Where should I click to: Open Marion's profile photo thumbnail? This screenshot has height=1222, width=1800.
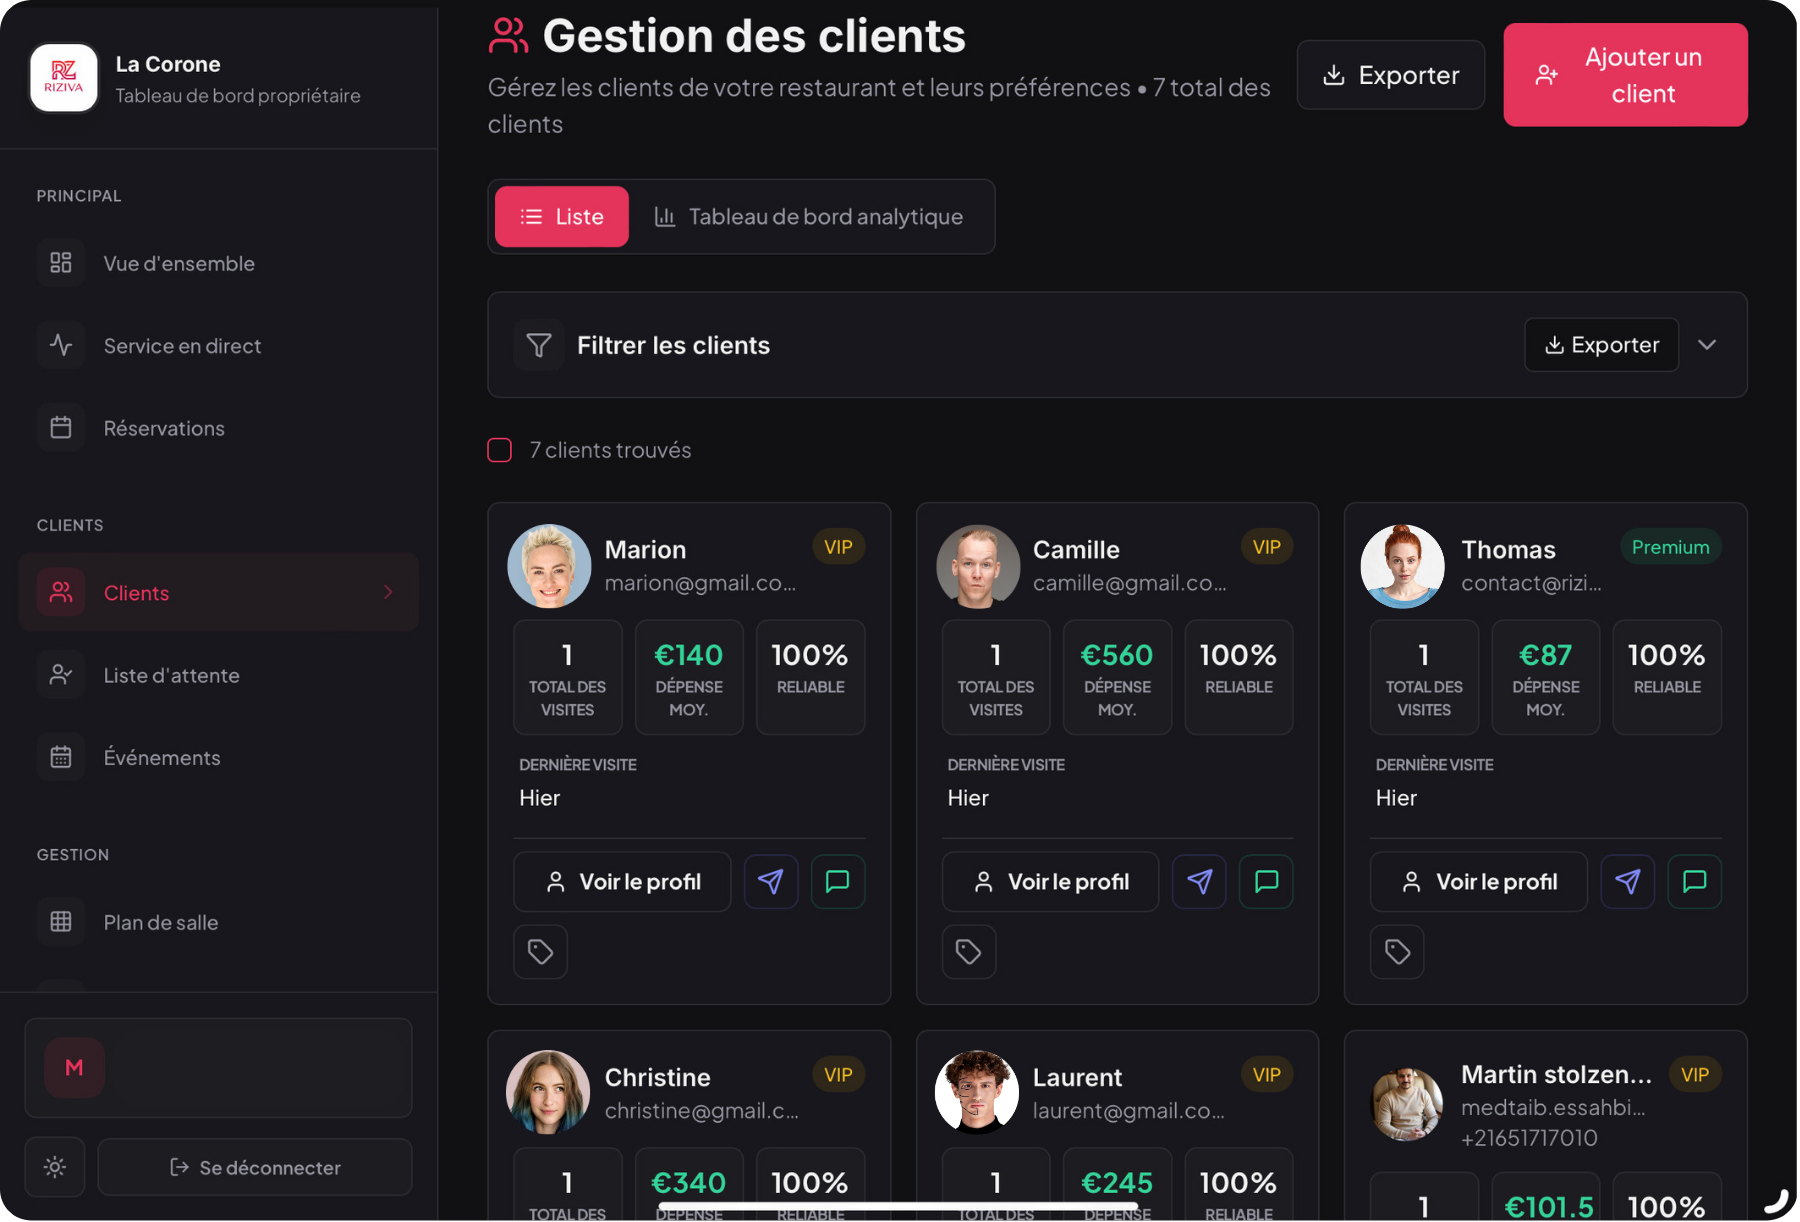pos(549,566)
